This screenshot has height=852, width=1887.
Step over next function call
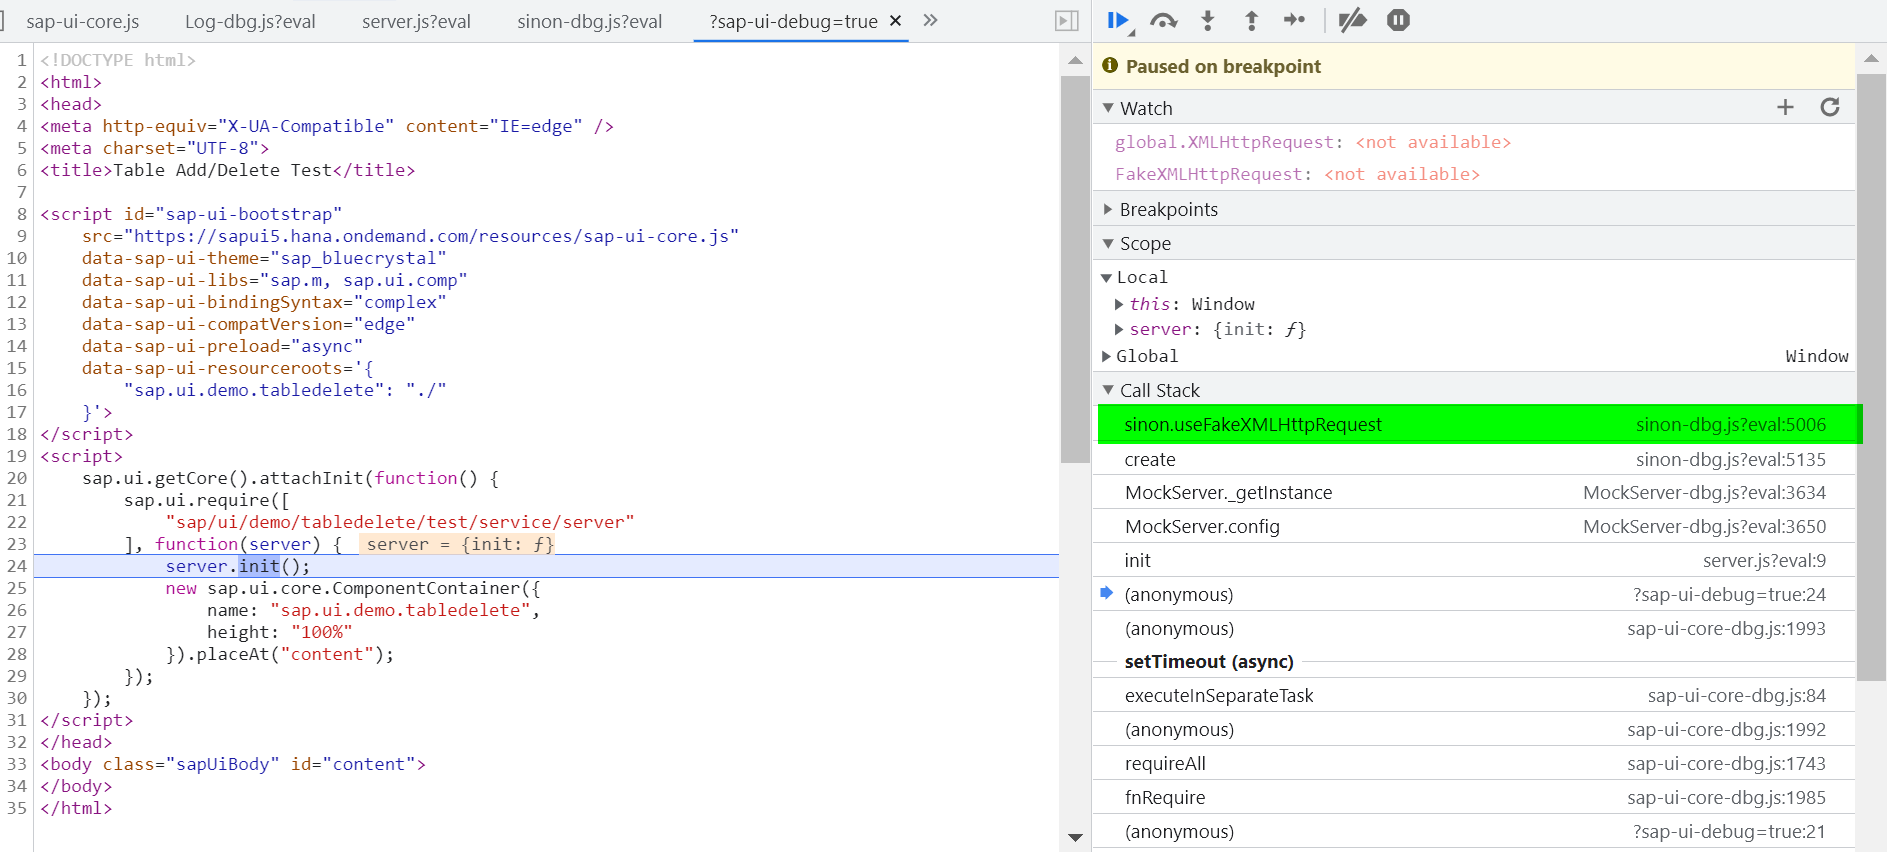pyautogui.click(x=1163, y=20)
